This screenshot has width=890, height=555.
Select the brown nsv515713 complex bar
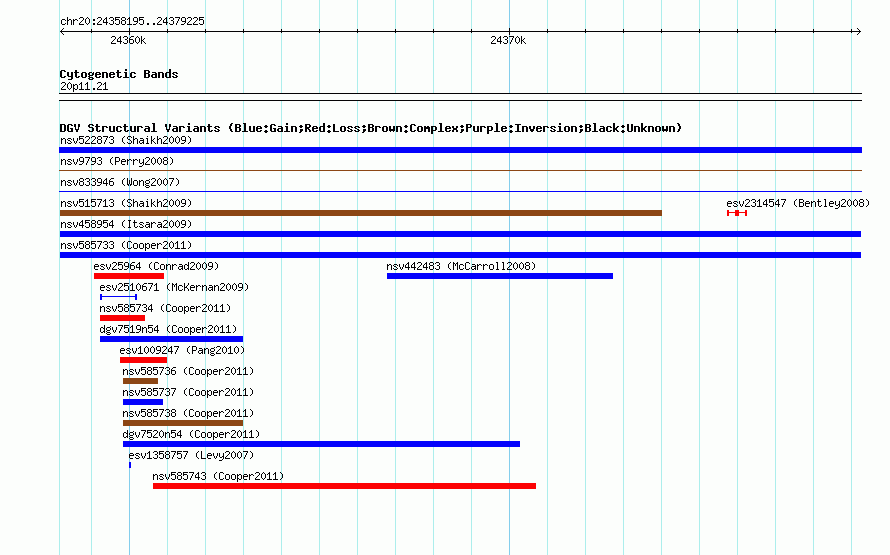point(360,213)
